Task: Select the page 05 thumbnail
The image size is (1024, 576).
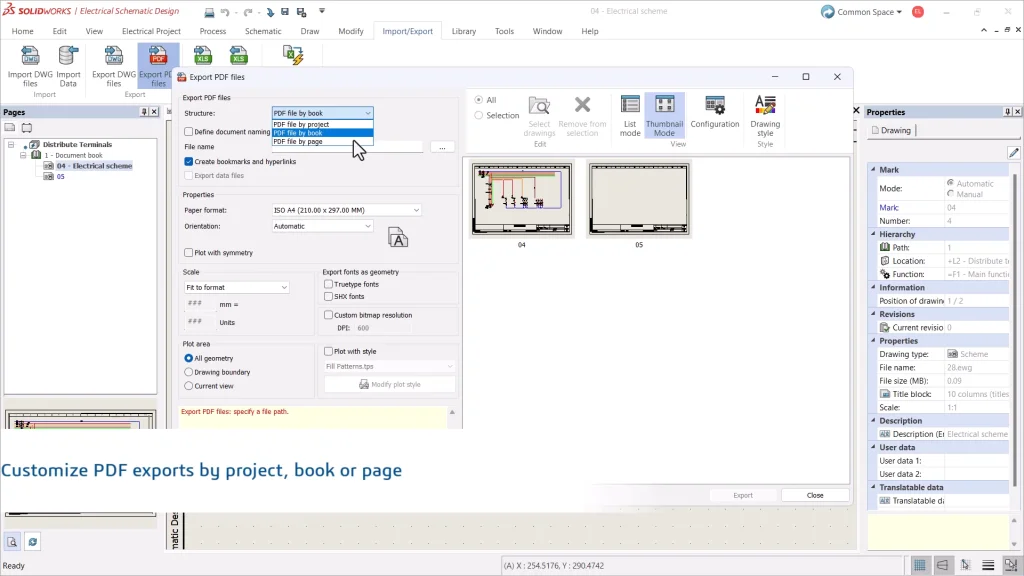Action: [638, 199]
